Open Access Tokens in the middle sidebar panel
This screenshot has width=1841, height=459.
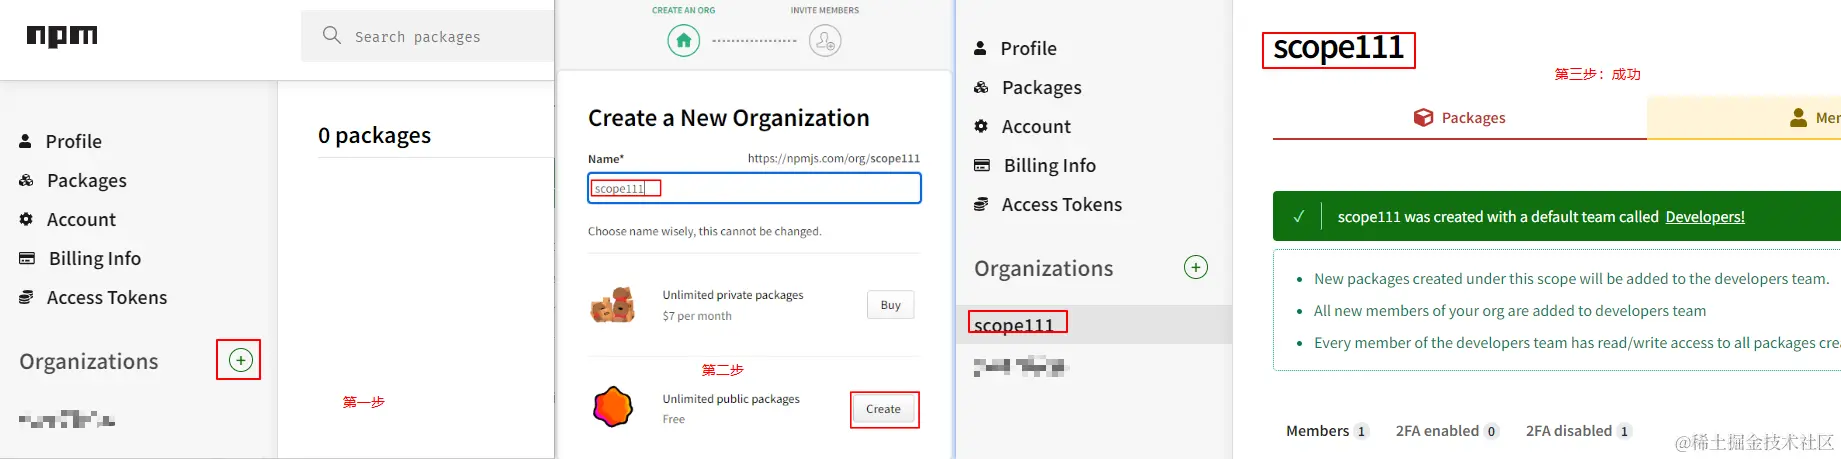point(1062,204)
